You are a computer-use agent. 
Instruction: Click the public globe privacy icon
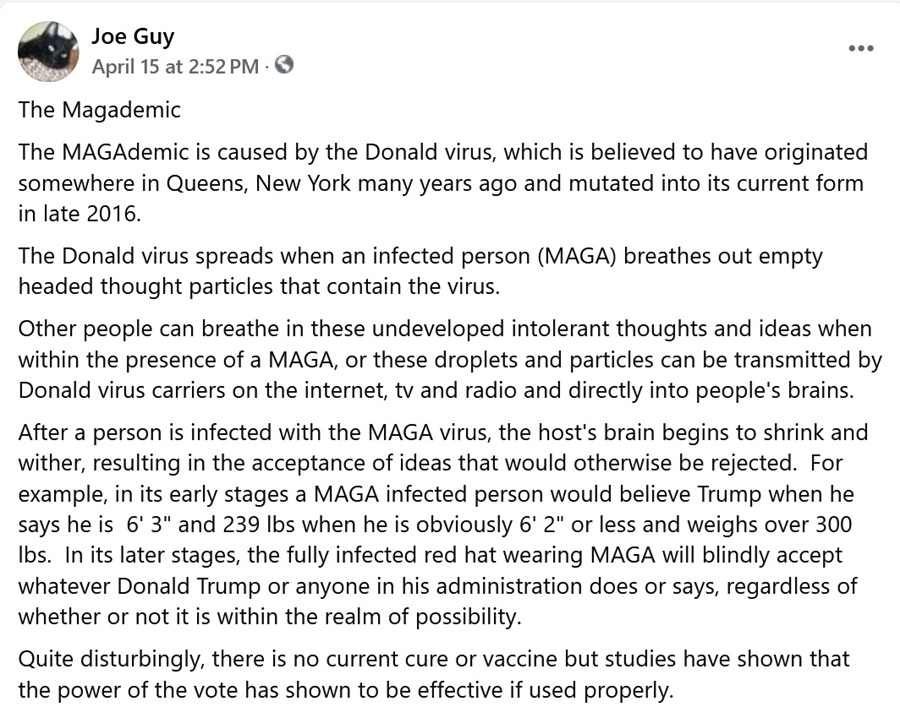click(x=284, y=66)
